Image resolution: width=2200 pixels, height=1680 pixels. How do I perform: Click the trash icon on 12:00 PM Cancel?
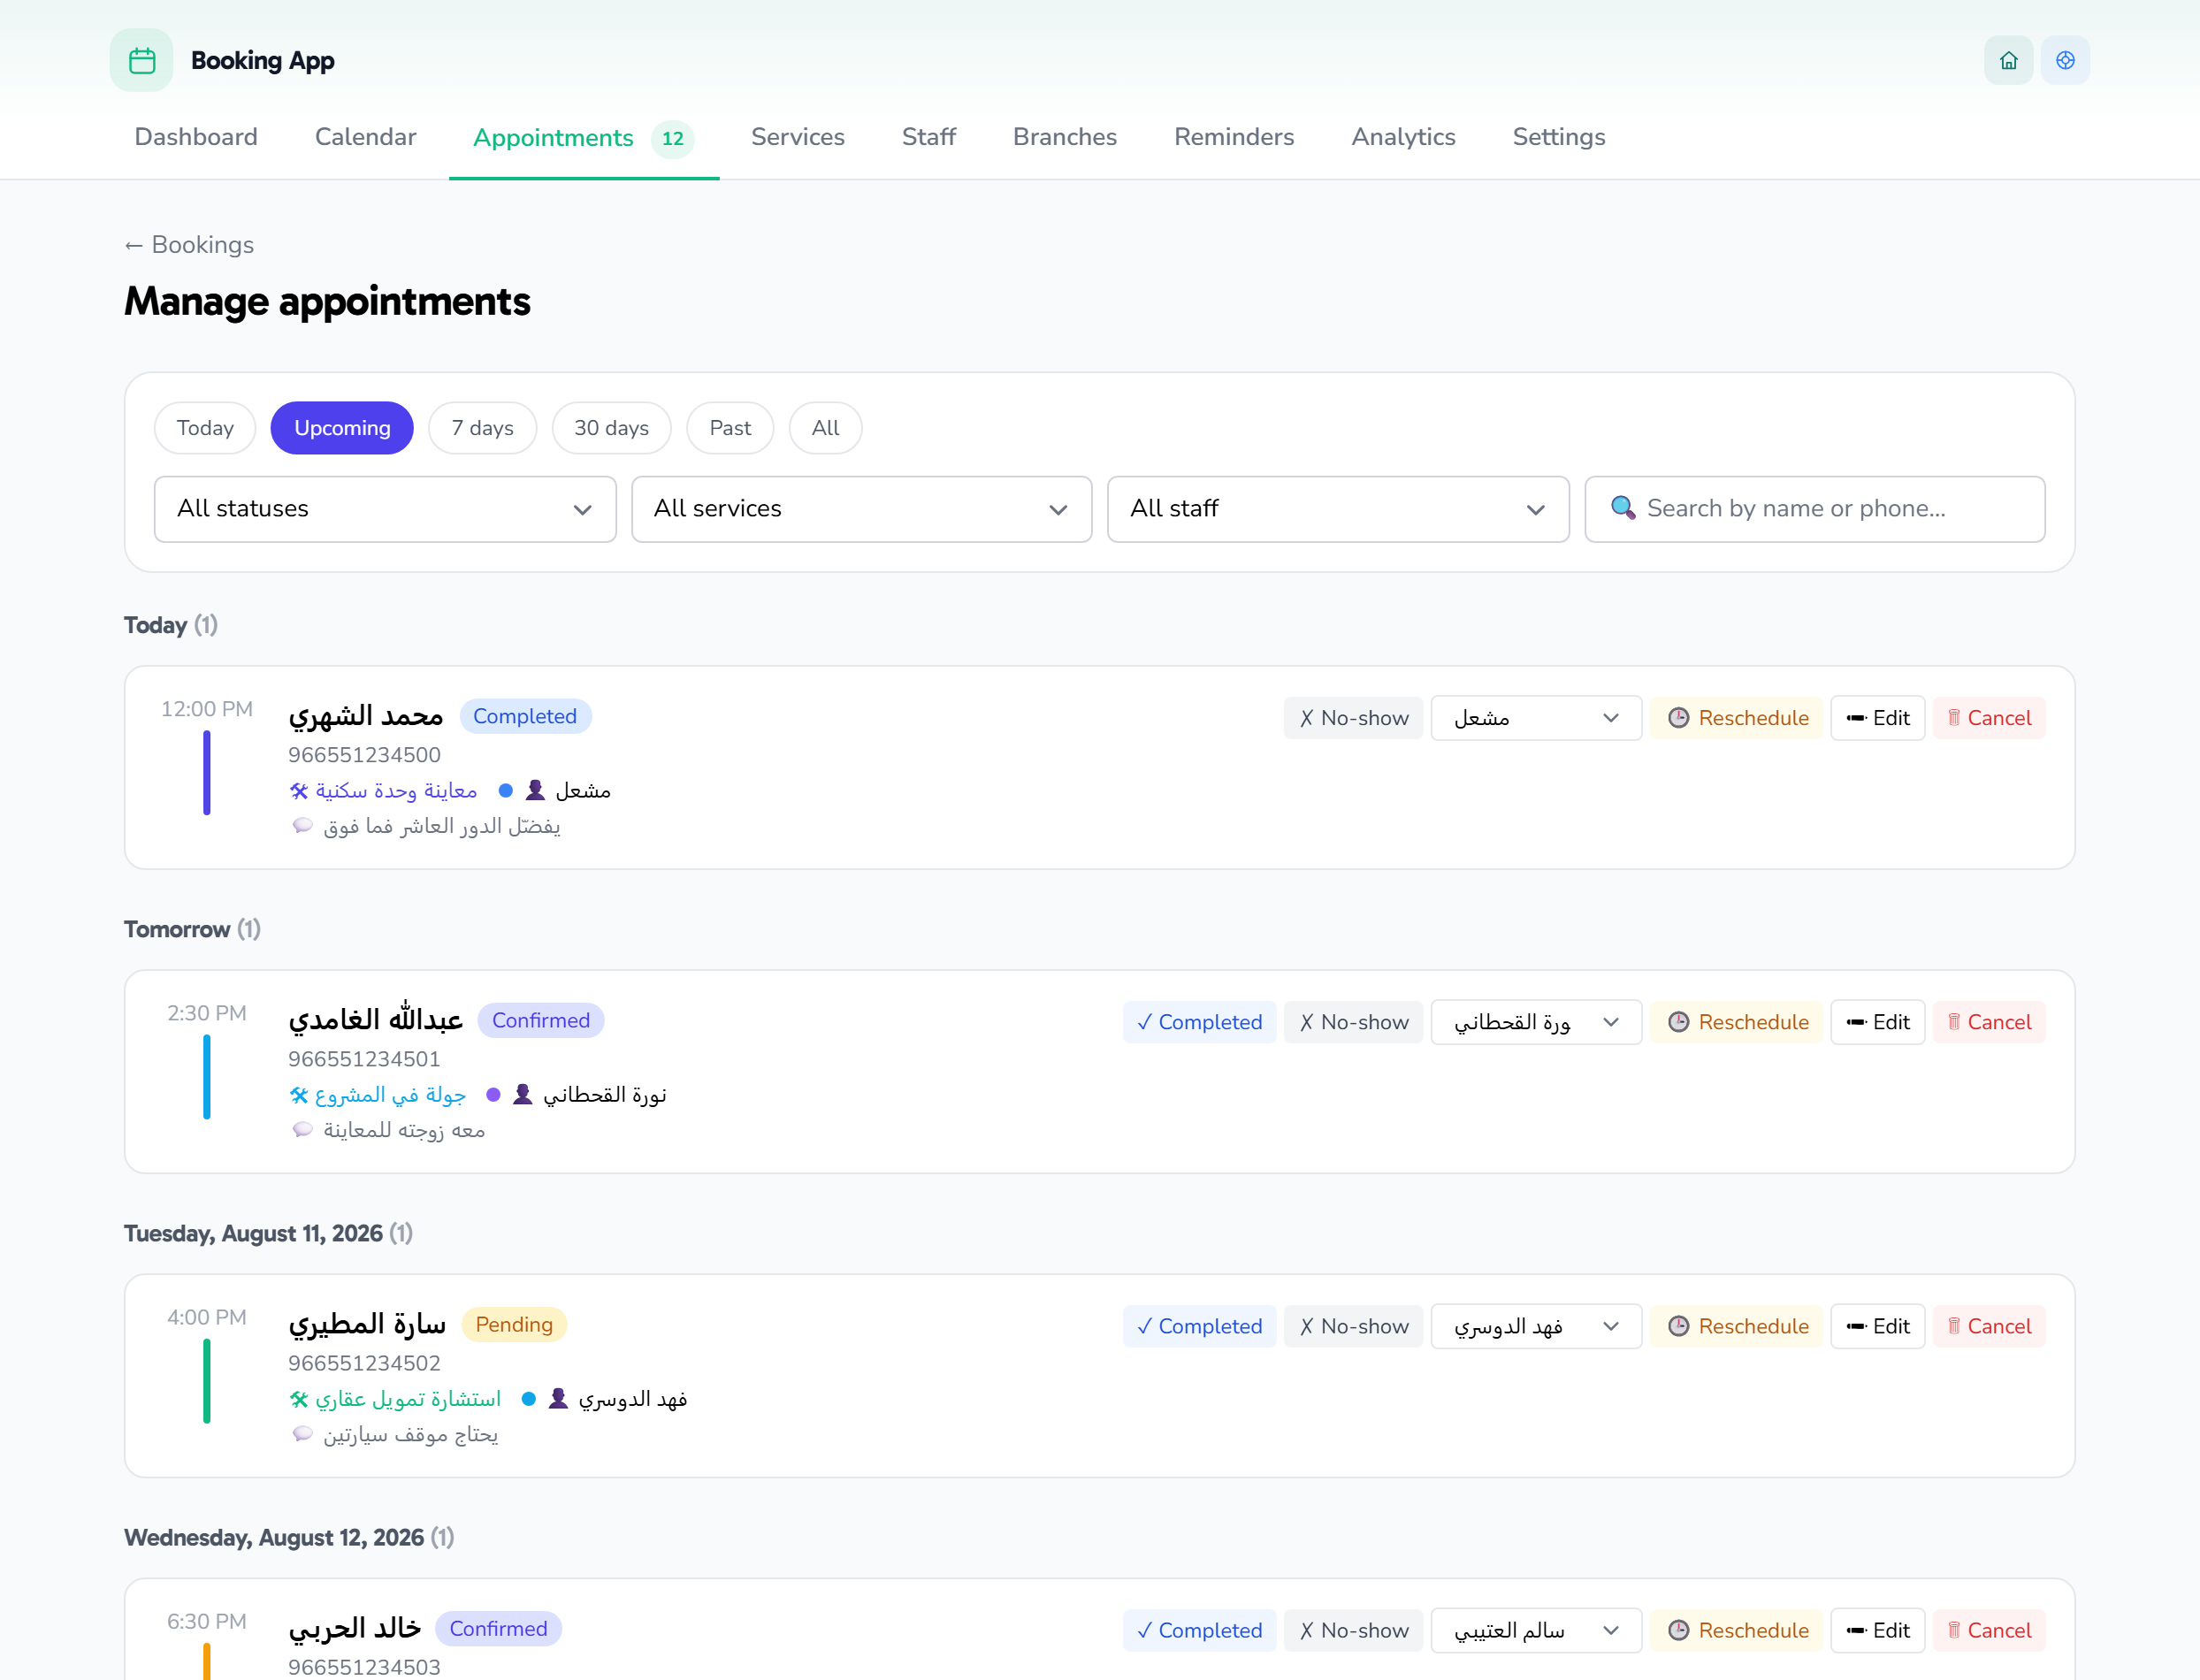[x=1954, y=718]
